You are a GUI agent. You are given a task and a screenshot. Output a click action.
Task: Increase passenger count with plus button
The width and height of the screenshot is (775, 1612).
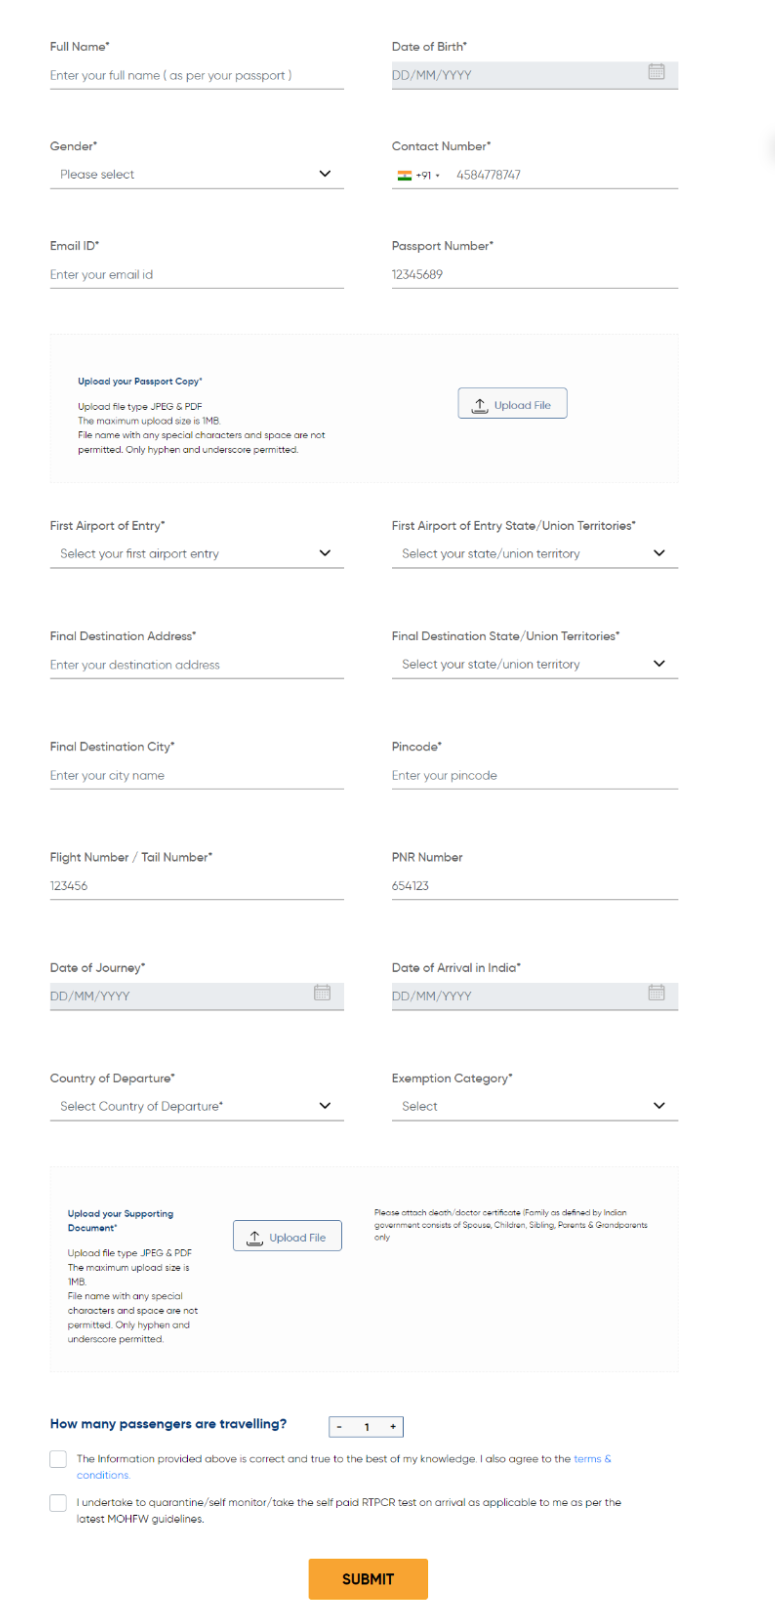393,1427
